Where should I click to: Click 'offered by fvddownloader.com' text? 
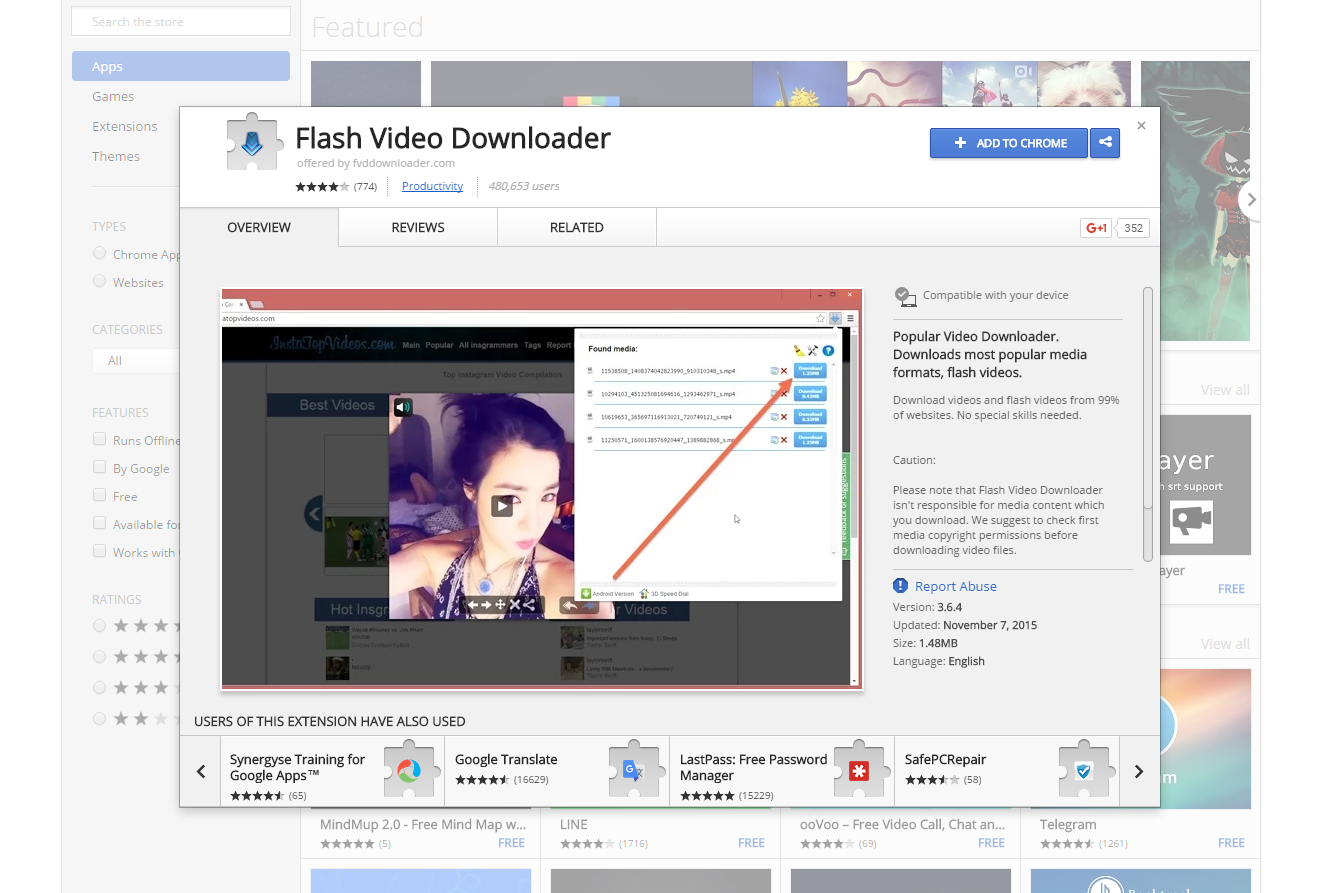point(376,163)
